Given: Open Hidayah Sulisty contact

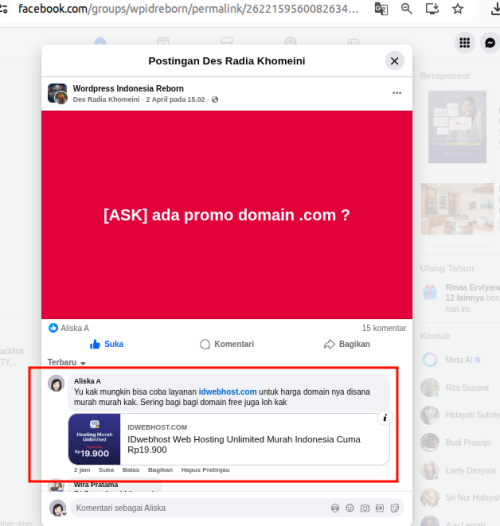Looking at the screenshot, I should point(460,415).
